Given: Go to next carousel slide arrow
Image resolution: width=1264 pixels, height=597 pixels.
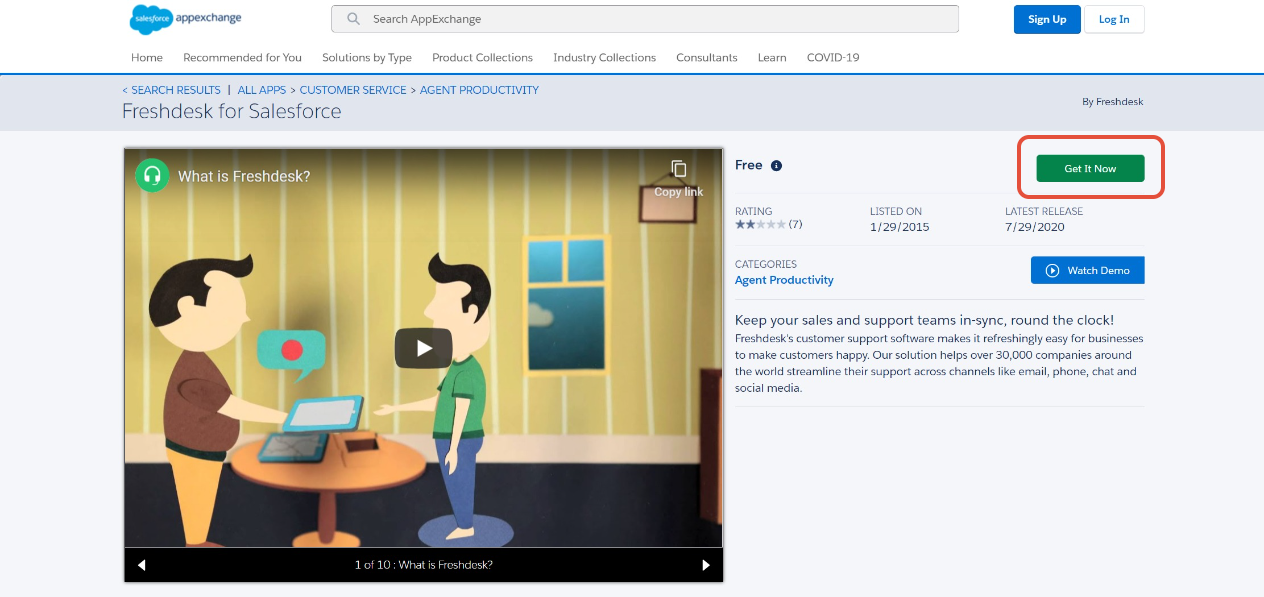Looking at the screenshot, I should (x=706, y=565).
